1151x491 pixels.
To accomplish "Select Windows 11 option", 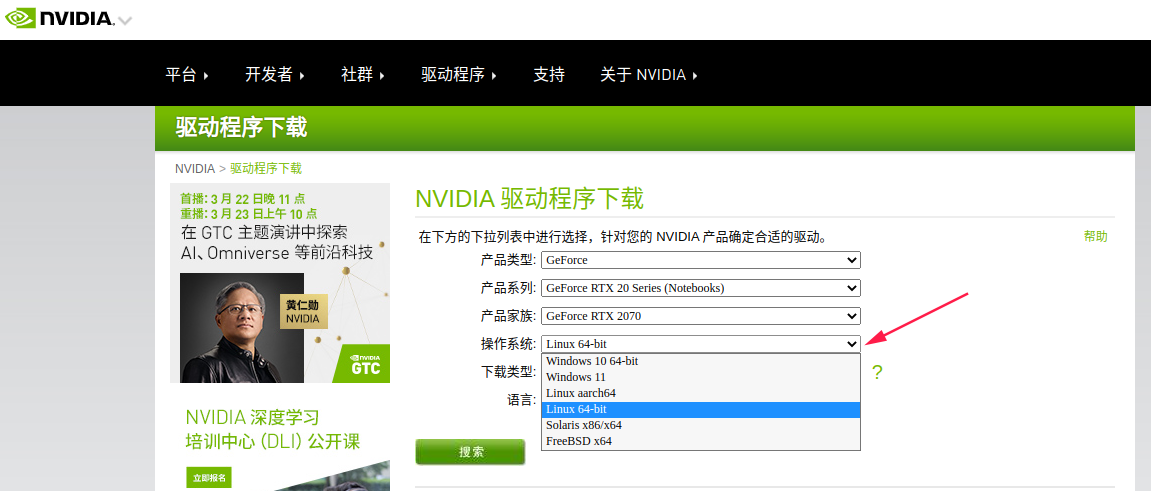I will click(700, 377).
